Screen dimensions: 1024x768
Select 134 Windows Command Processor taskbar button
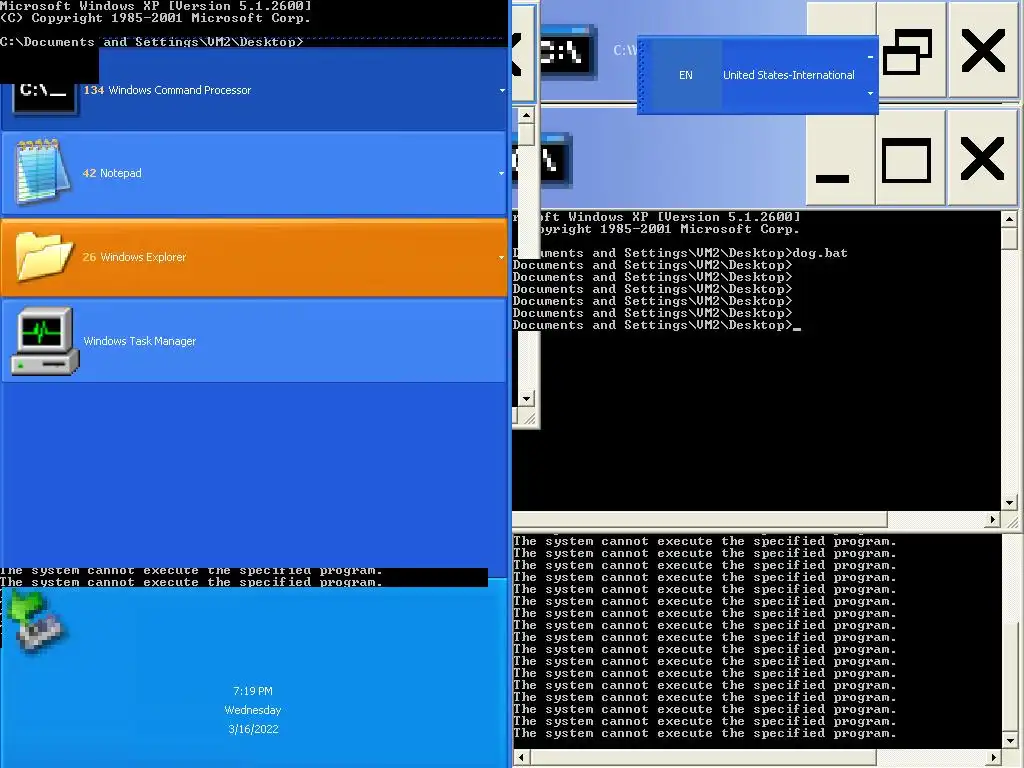click(x=254, y=90)
